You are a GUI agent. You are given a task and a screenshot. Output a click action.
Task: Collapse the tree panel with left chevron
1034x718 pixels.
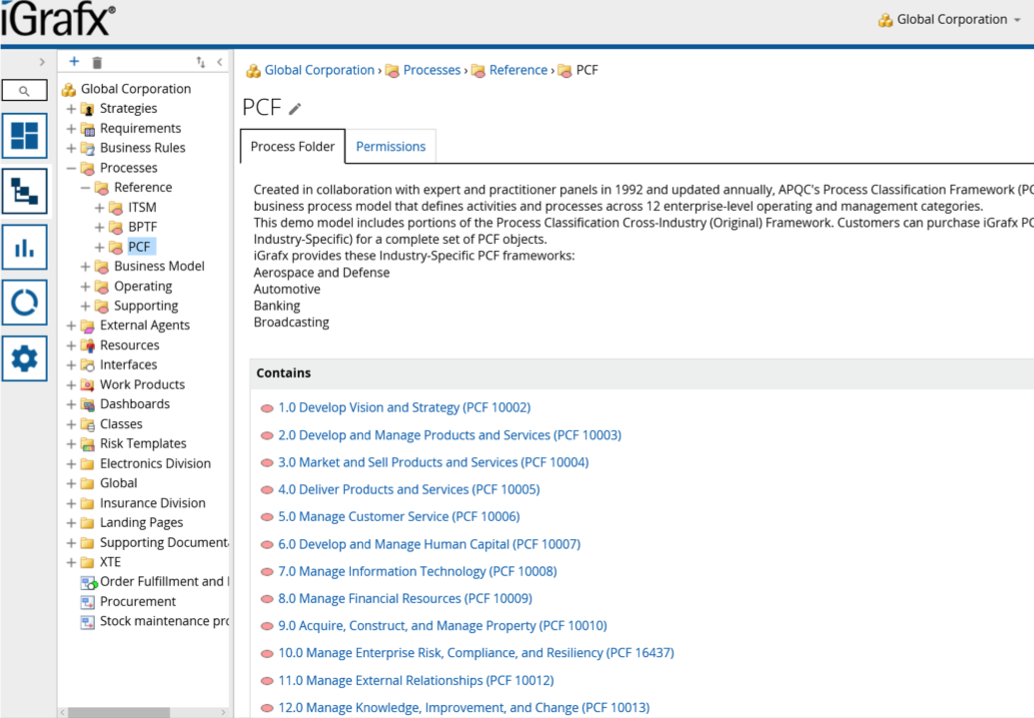click(x=220, y=62)
